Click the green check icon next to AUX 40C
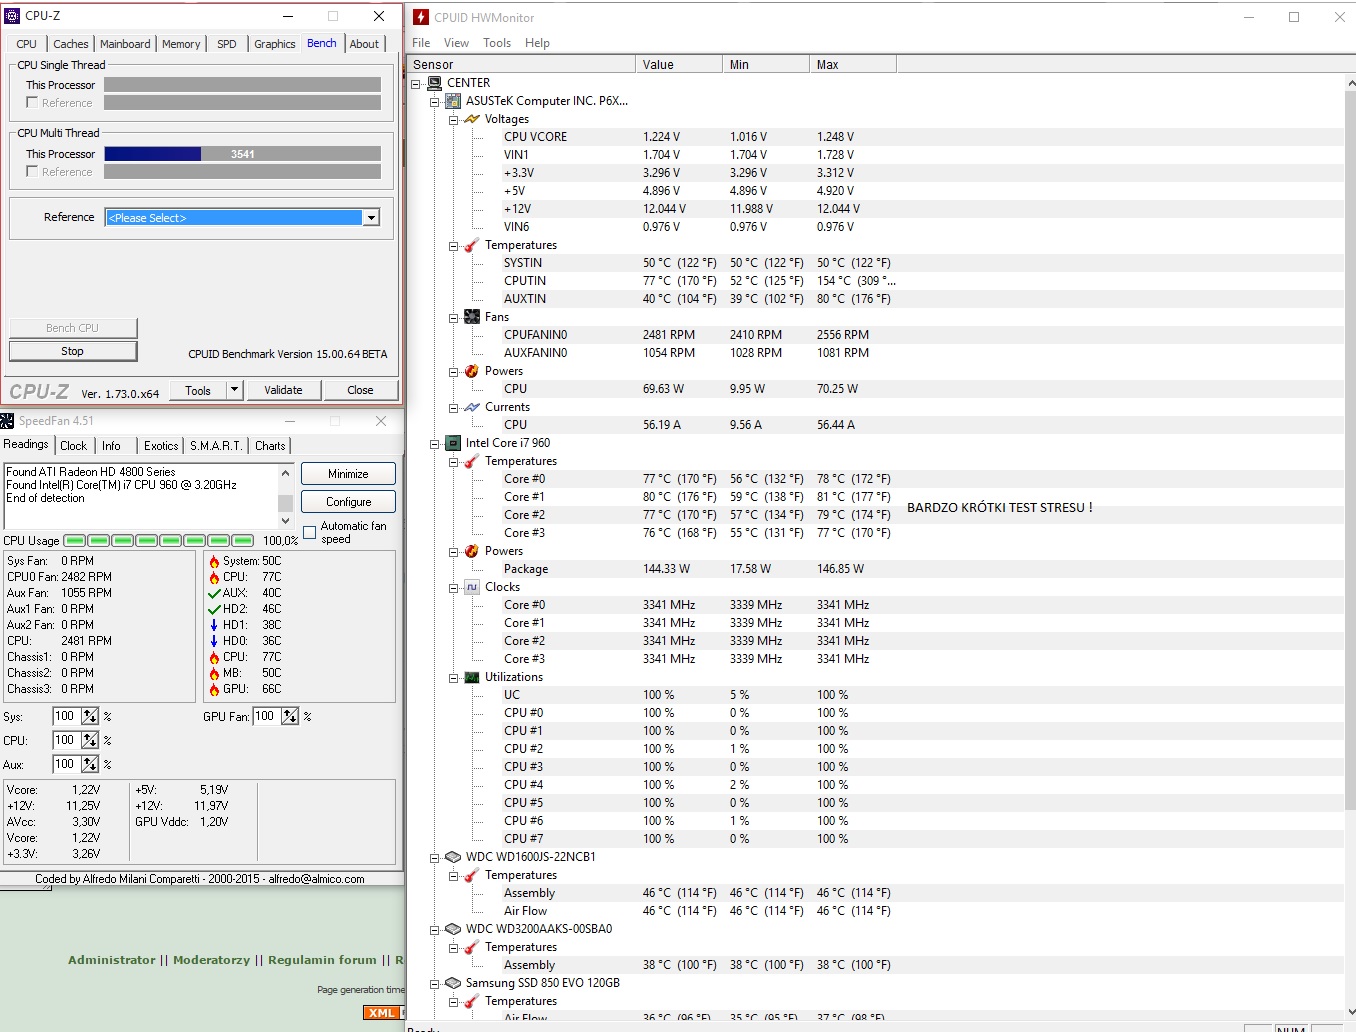The height and width of the screenshot is (1032, 1356). pos(214,593)
